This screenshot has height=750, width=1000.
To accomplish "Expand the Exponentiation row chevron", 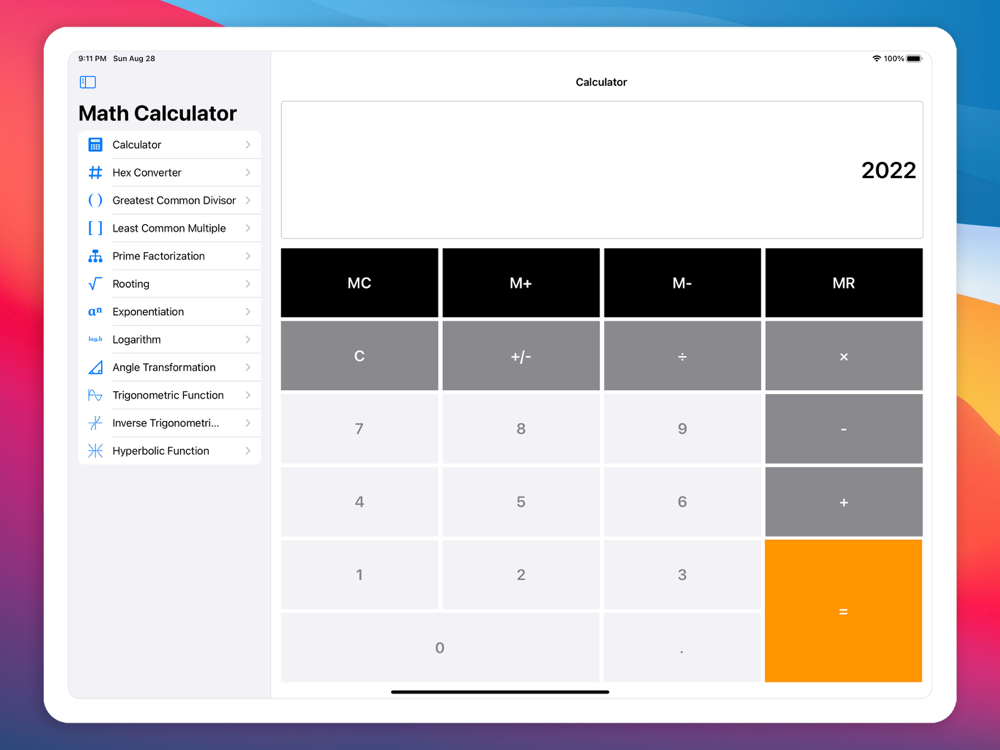I will (248, 312).
